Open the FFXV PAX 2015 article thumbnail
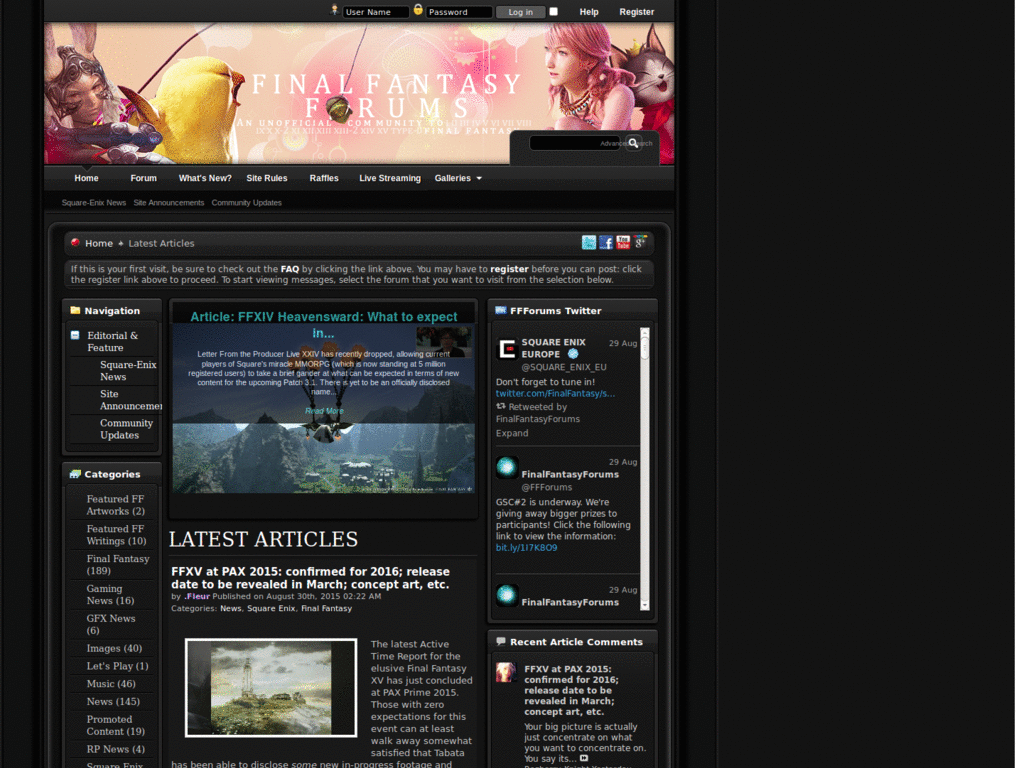1024x768 pixels. click(271, 688)
